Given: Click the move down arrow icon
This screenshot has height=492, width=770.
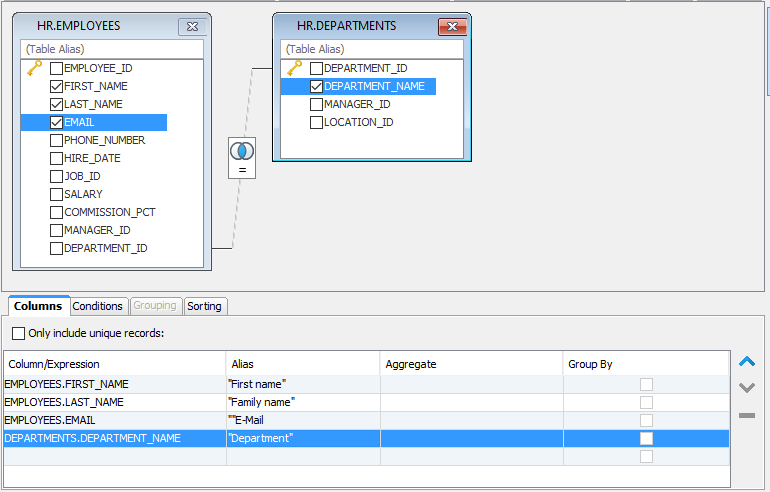Looking at the screenshot, I should pos(746,388).
